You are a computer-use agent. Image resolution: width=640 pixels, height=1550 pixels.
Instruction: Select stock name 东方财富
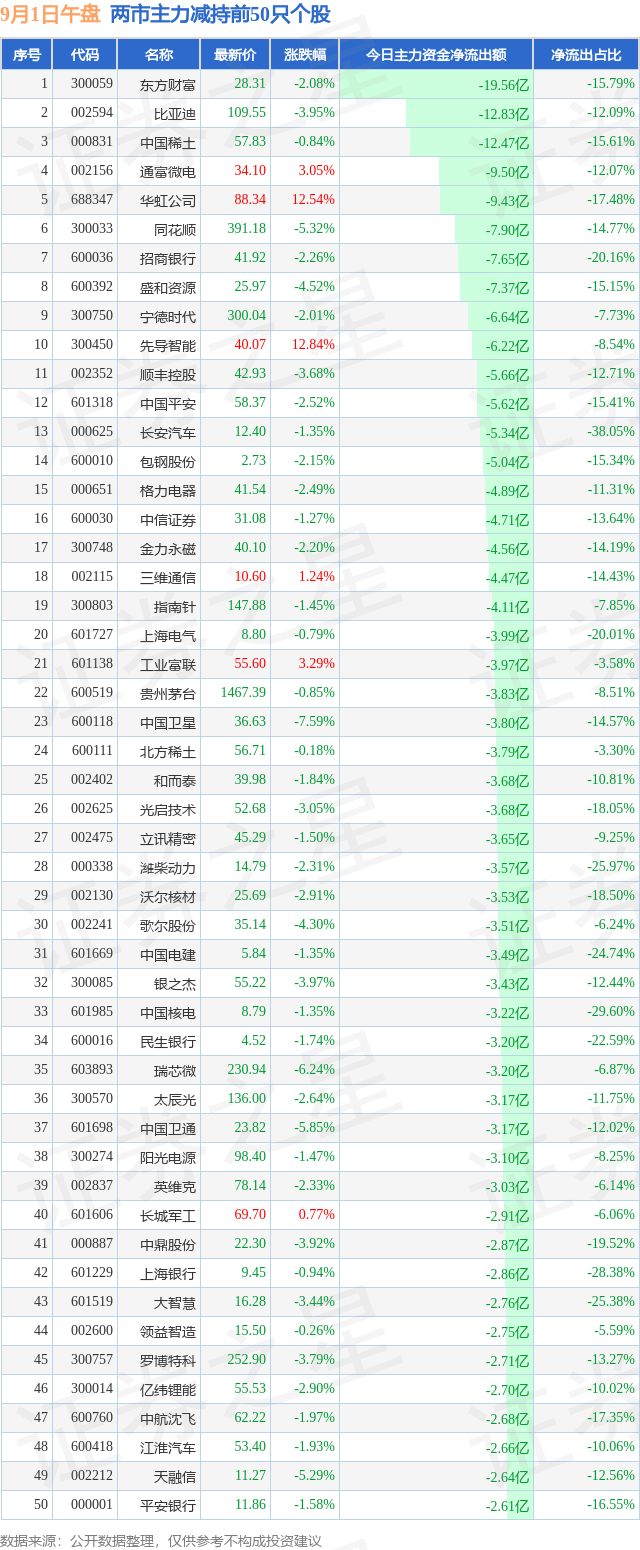pyautogui.click(x=169, y=84)
